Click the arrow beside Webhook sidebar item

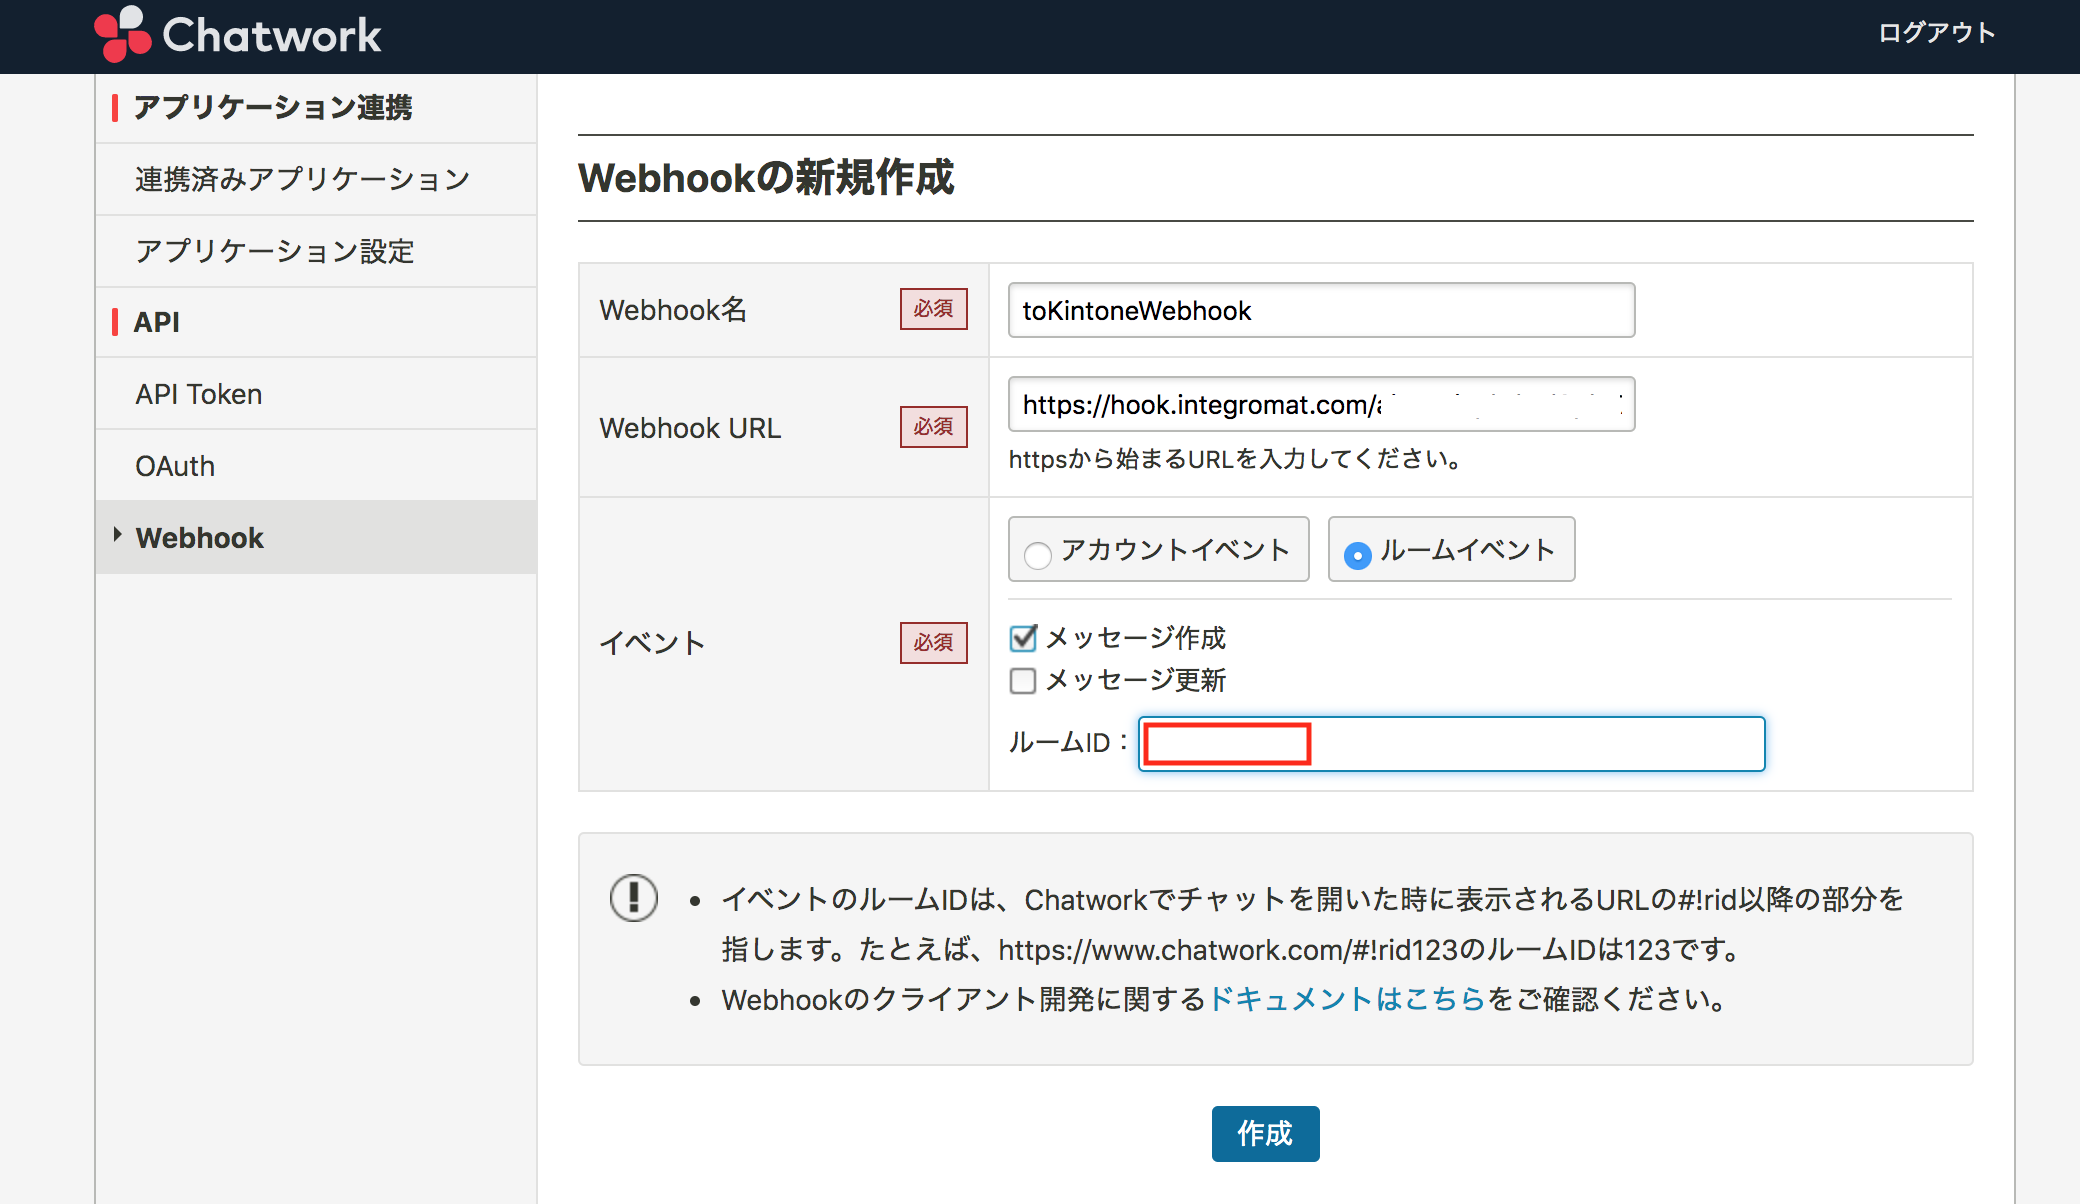click(117, 535)
